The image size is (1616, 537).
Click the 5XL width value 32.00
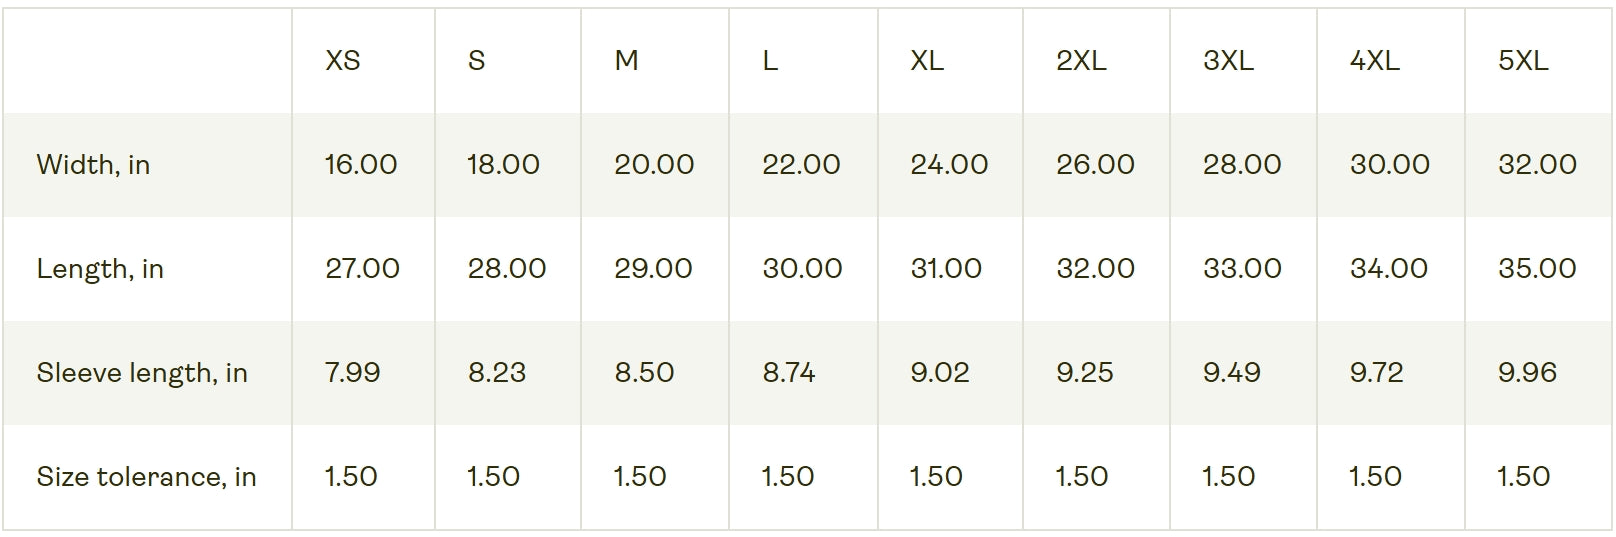(x=1537, y=165)
